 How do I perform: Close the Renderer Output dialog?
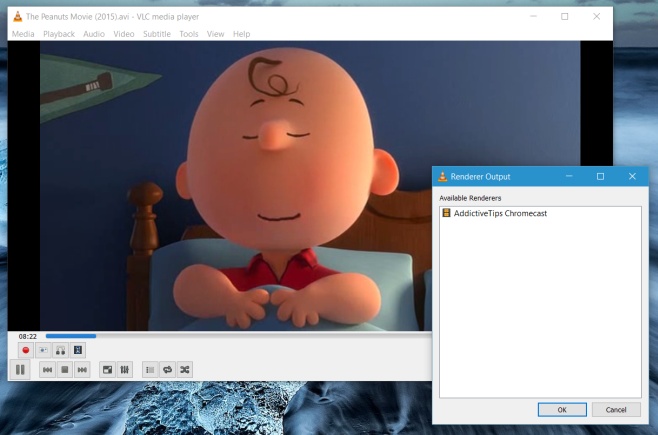632,176
